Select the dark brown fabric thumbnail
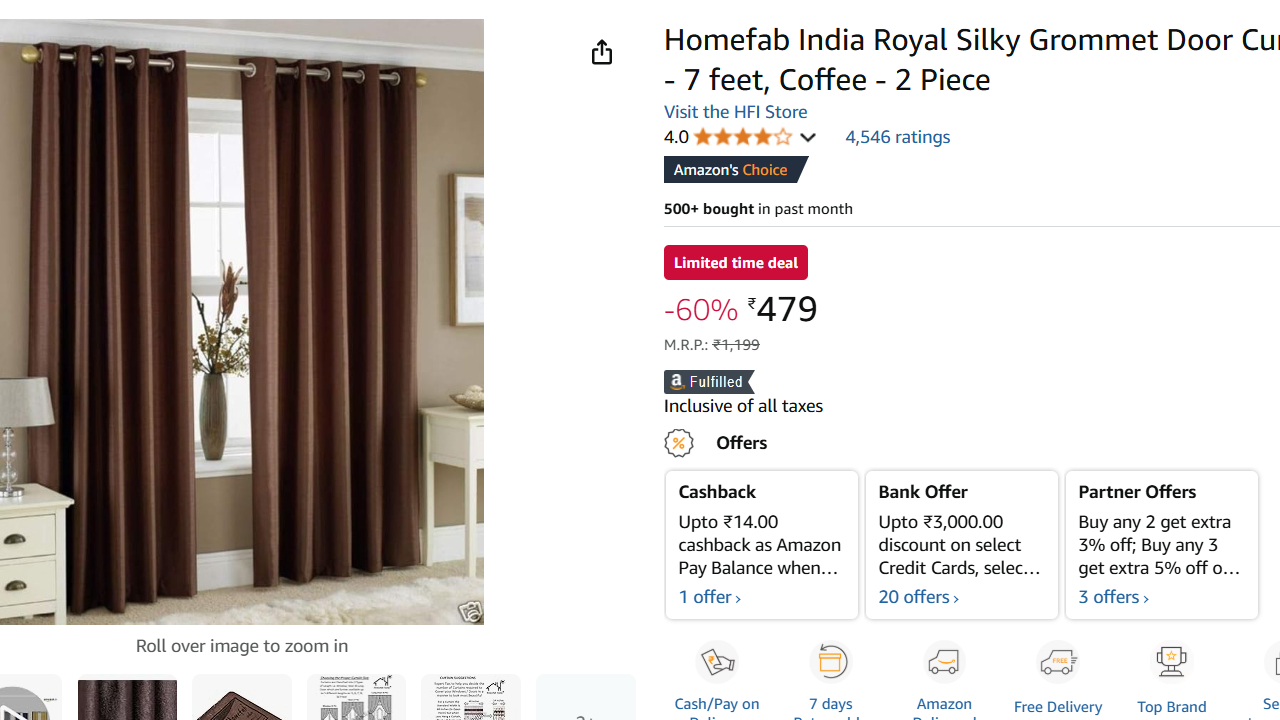This screenshot has height=720, width=1280. tap(127, 698)
